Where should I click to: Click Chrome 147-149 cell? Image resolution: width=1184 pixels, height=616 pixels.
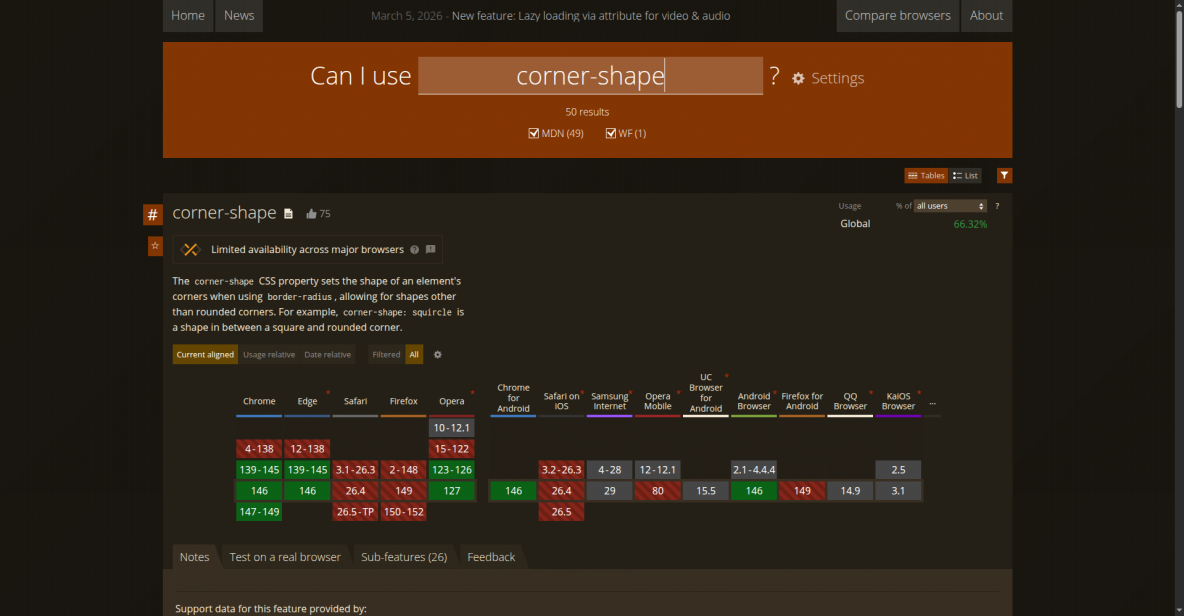[x=259, y=512]
